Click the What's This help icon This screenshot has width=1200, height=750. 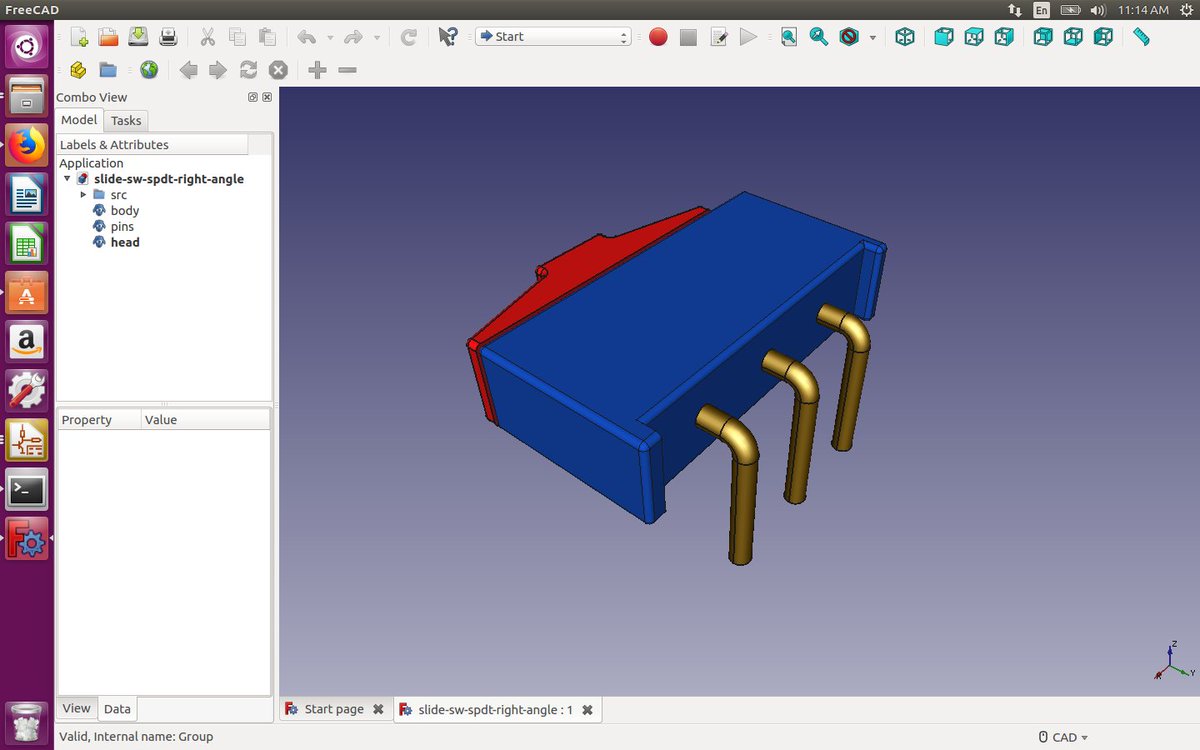(448, 37)
